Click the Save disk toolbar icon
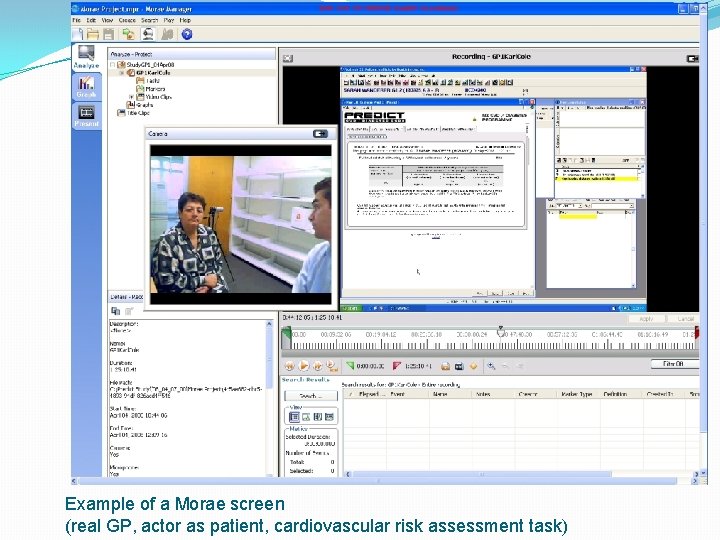This screenshot has height=540, width=720. coord(108,34)
